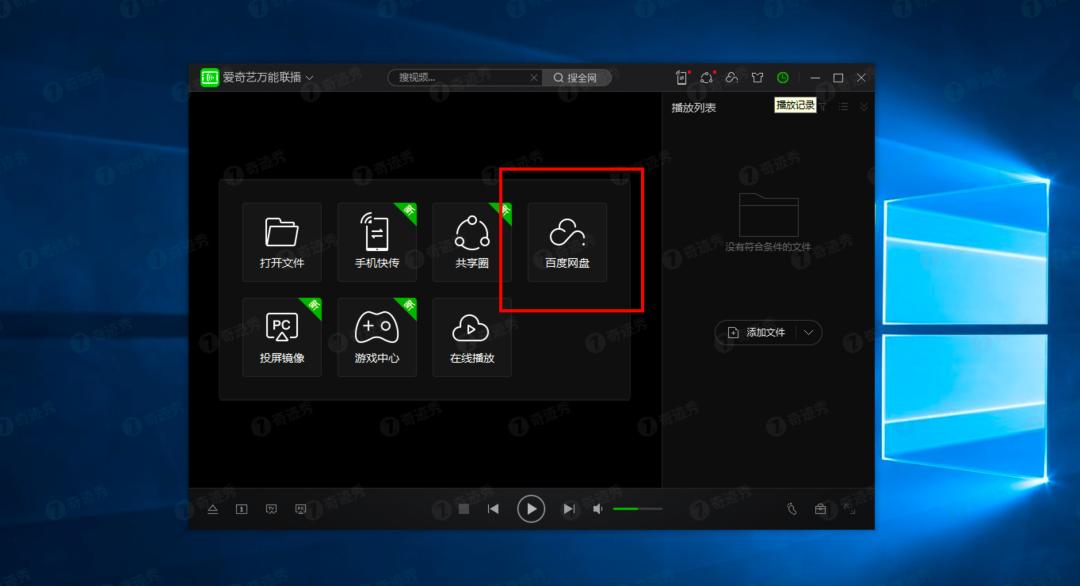This screenshot has height=586, width=1080.
Task: Click the 爱奇艺万能联播 title text
Action: (262, 77)
